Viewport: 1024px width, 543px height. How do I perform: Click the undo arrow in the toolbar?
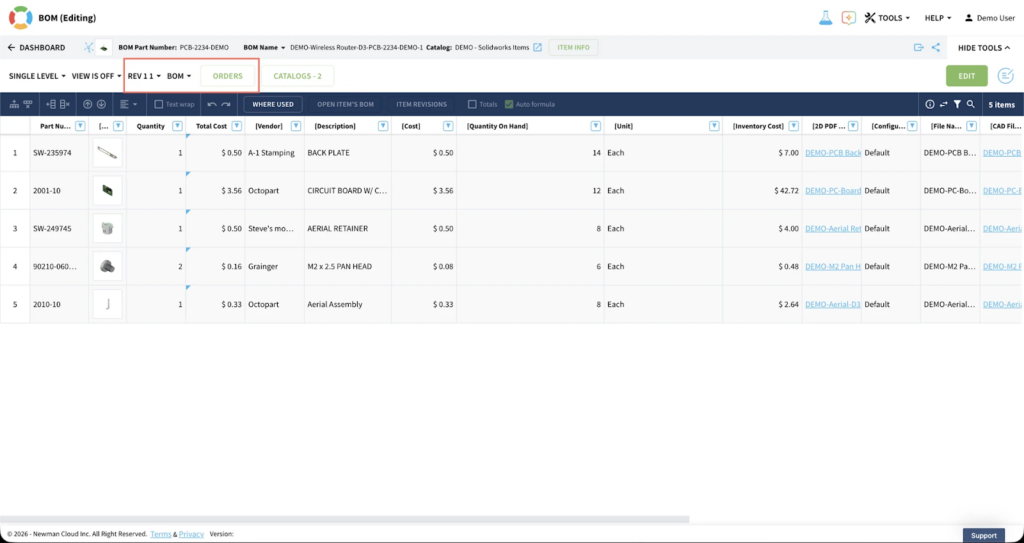coord(211,104)
